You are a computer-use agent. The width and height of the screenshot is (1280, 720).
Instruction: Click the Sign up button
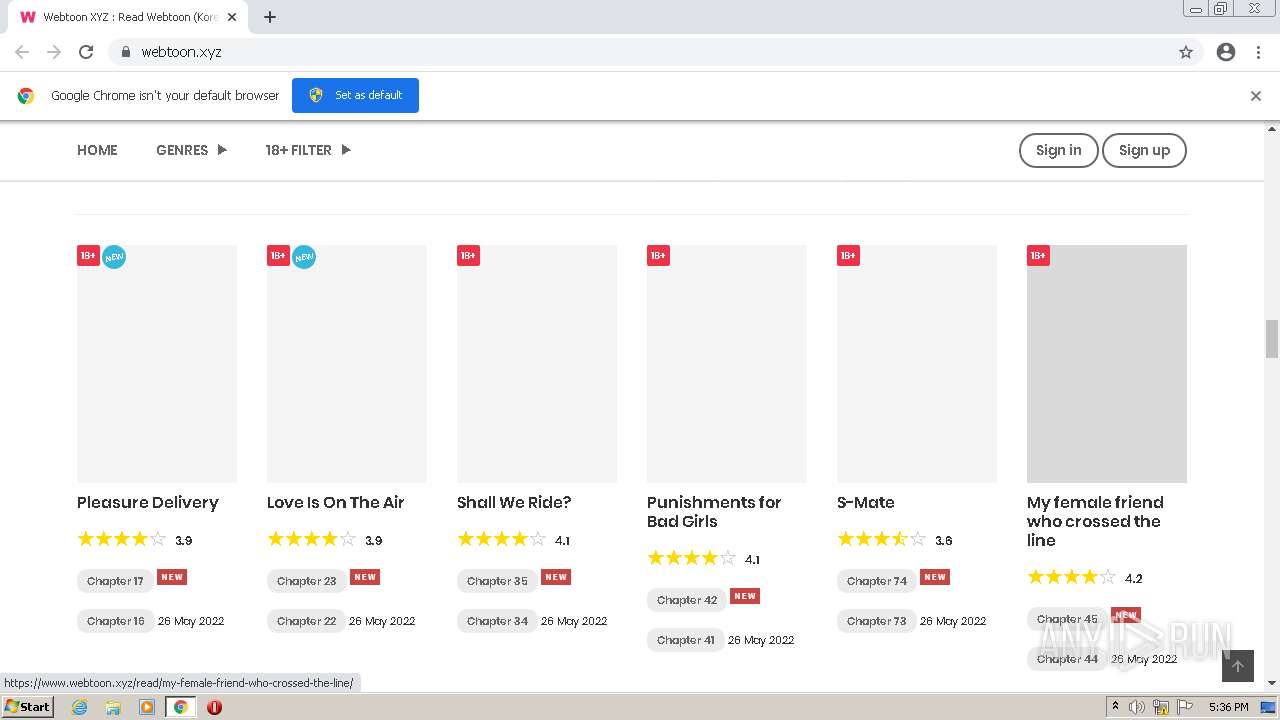[1144, 150]
